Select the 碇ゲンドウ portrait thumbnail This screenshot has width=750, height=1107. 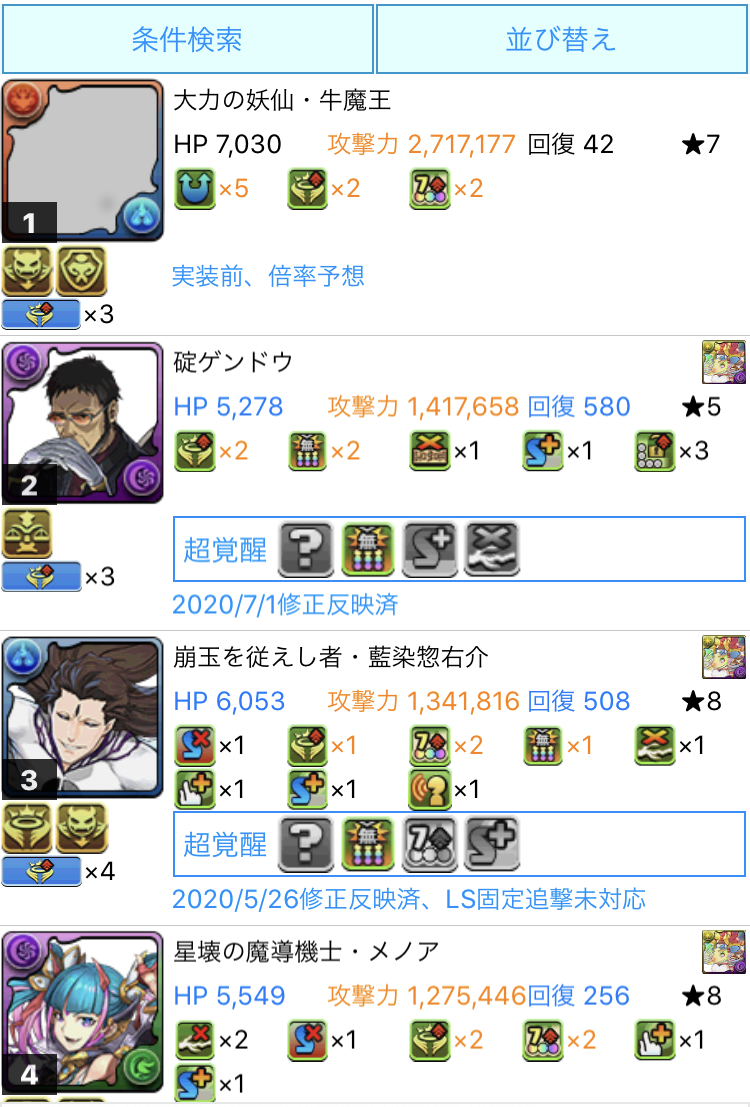83,423
